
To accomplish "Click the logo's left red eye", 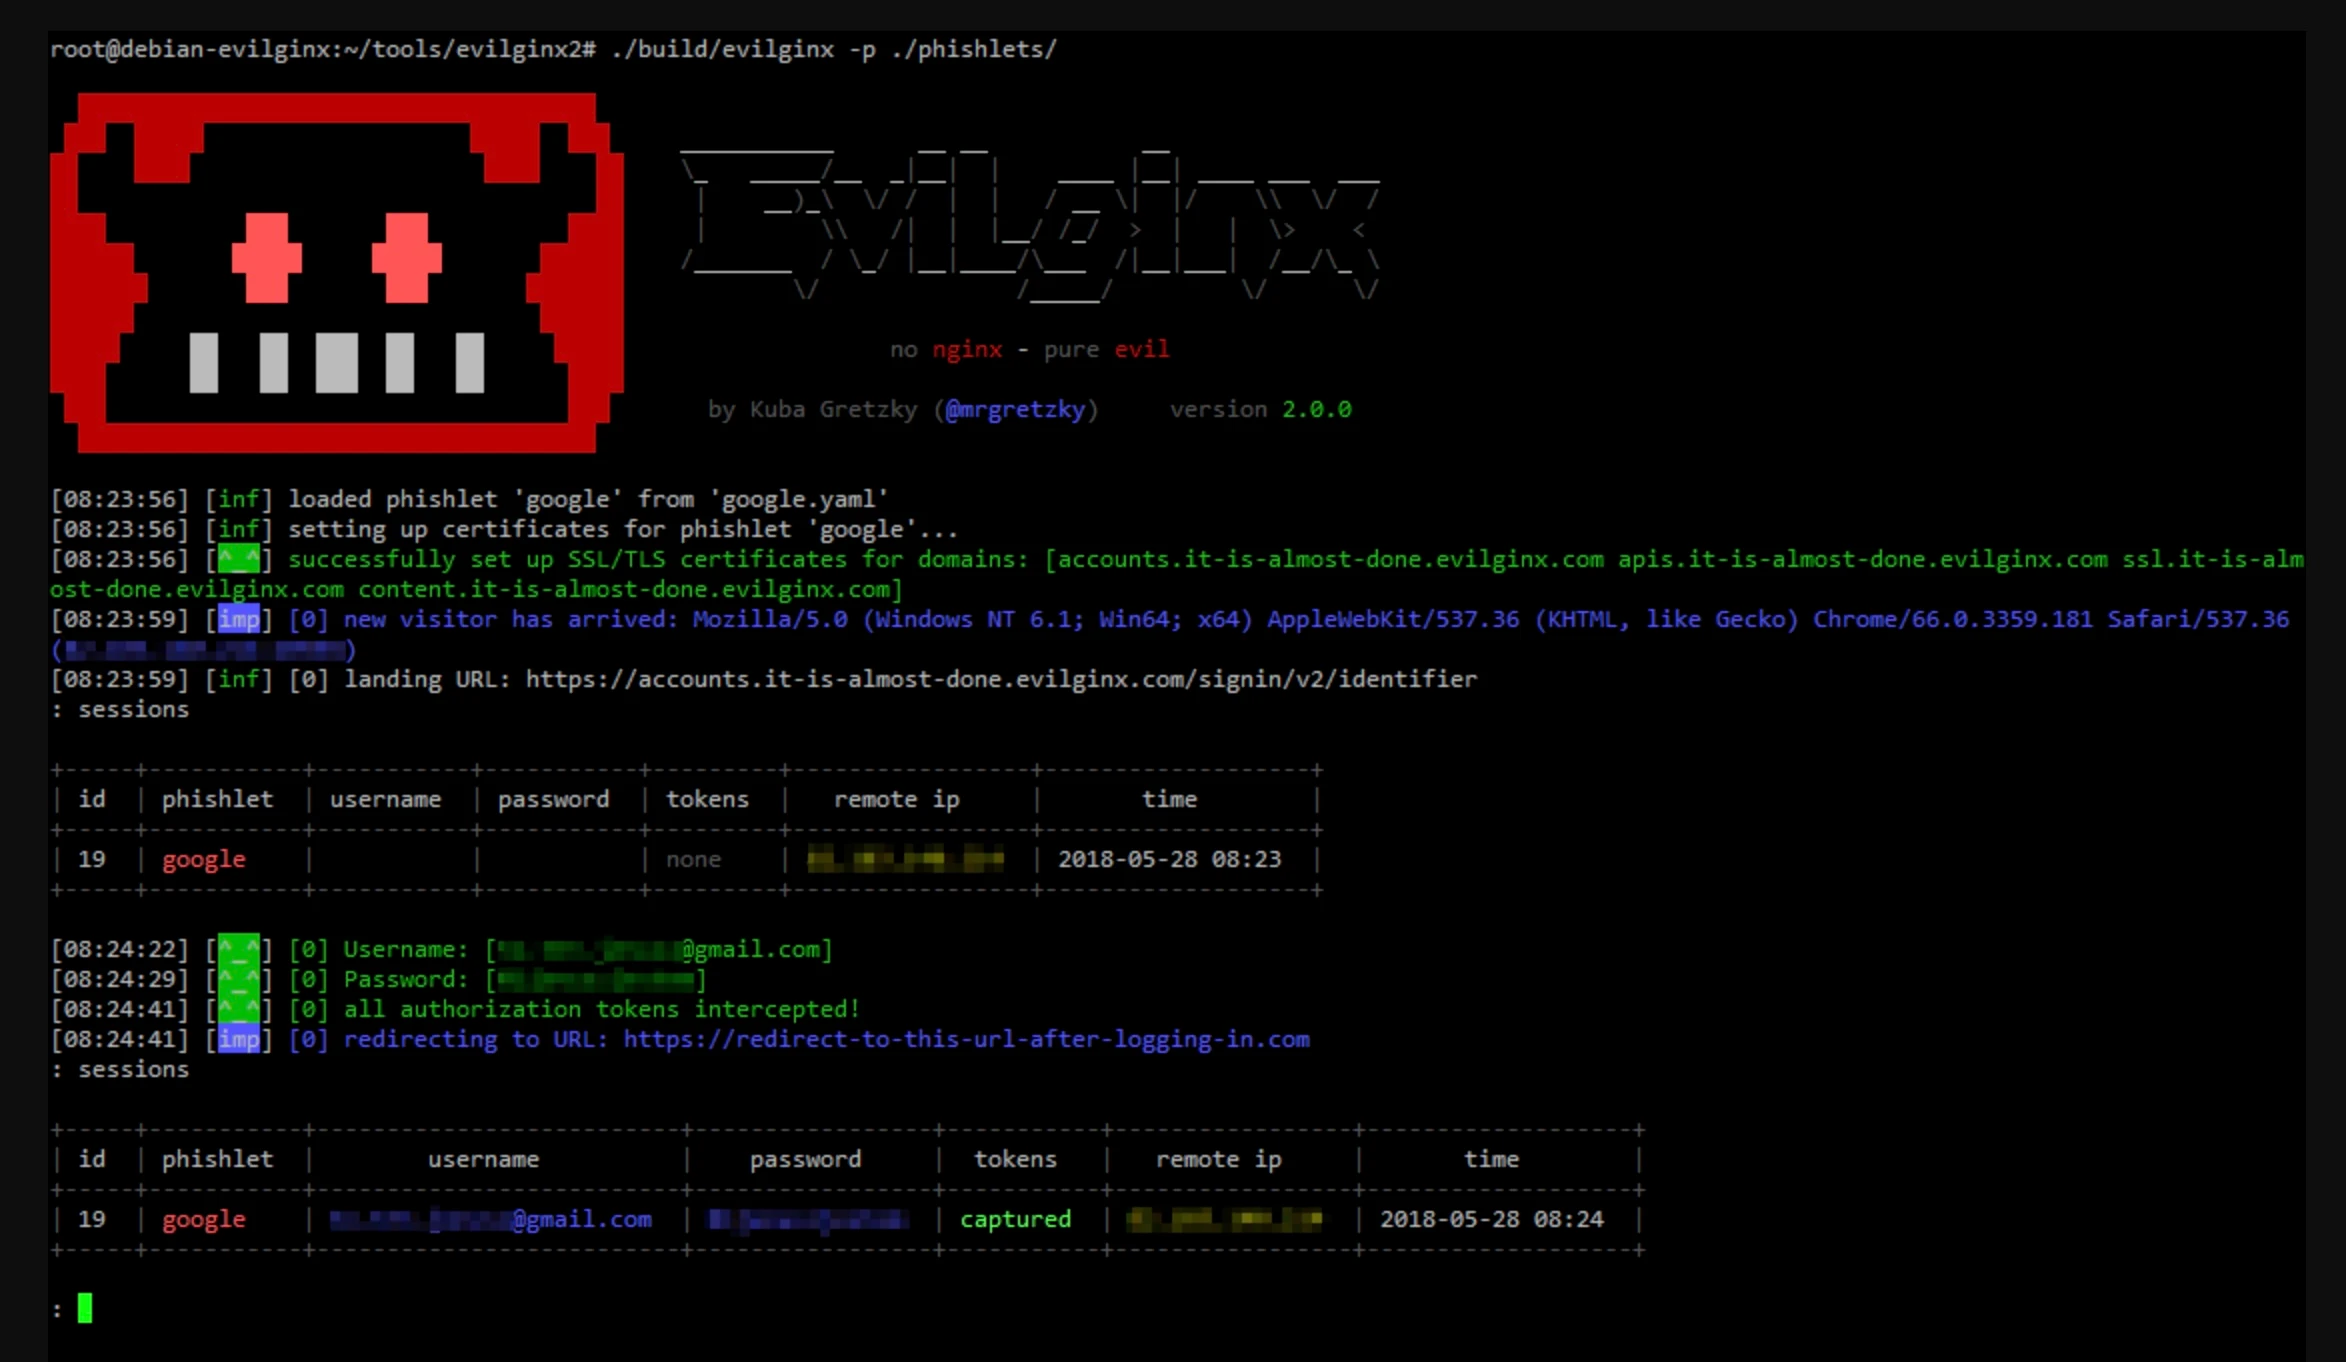I will (x=266, y=257).
